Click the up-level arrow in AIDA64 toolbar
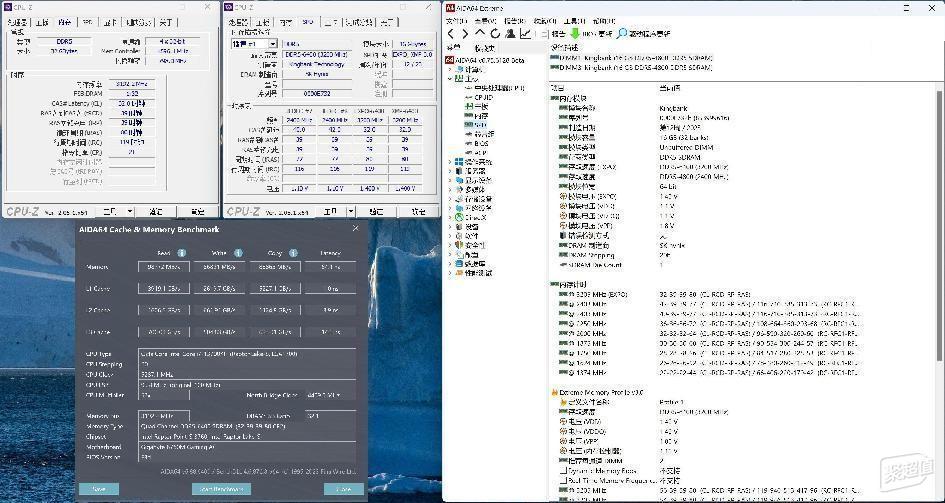 [x=480, y=33]
